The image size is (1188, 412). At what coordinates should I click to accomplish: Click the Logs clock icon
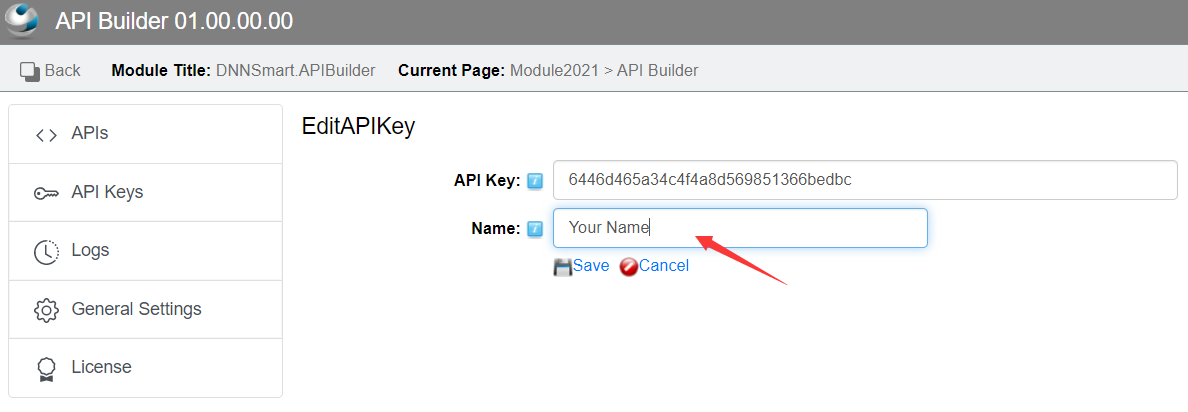(x=46, y=252)
